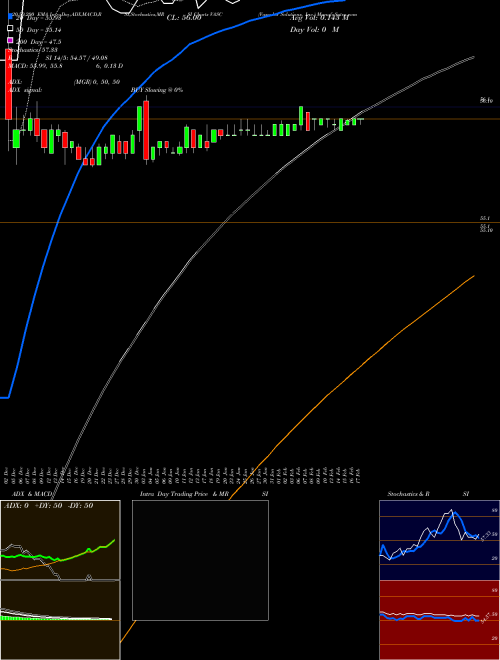Viewport: 500px width, 660px height.
Task: Click the '50 Day - 55.14' legend text
Action: [38, 30]
